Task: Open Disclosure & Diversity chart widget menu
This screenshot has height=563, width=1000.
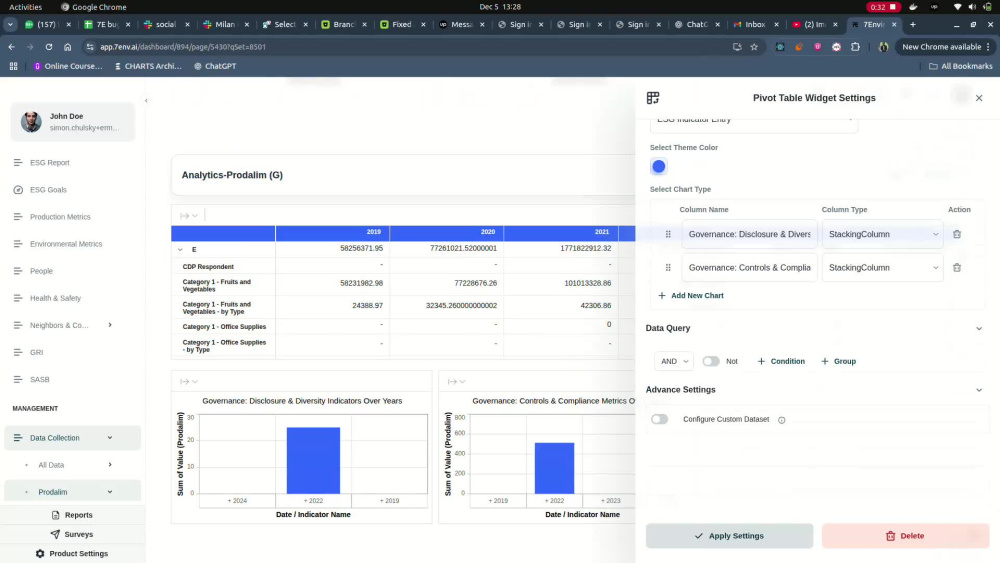Action: (189, 381)
